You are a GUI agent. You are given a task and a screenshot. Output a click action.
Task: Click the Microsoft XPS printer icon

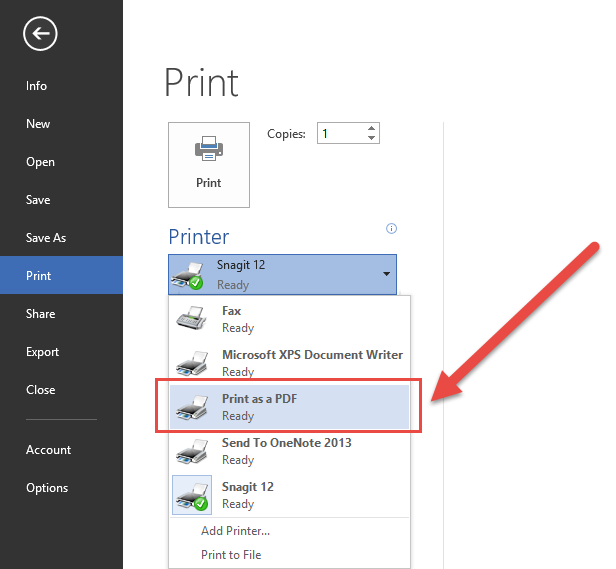[192, 363]
